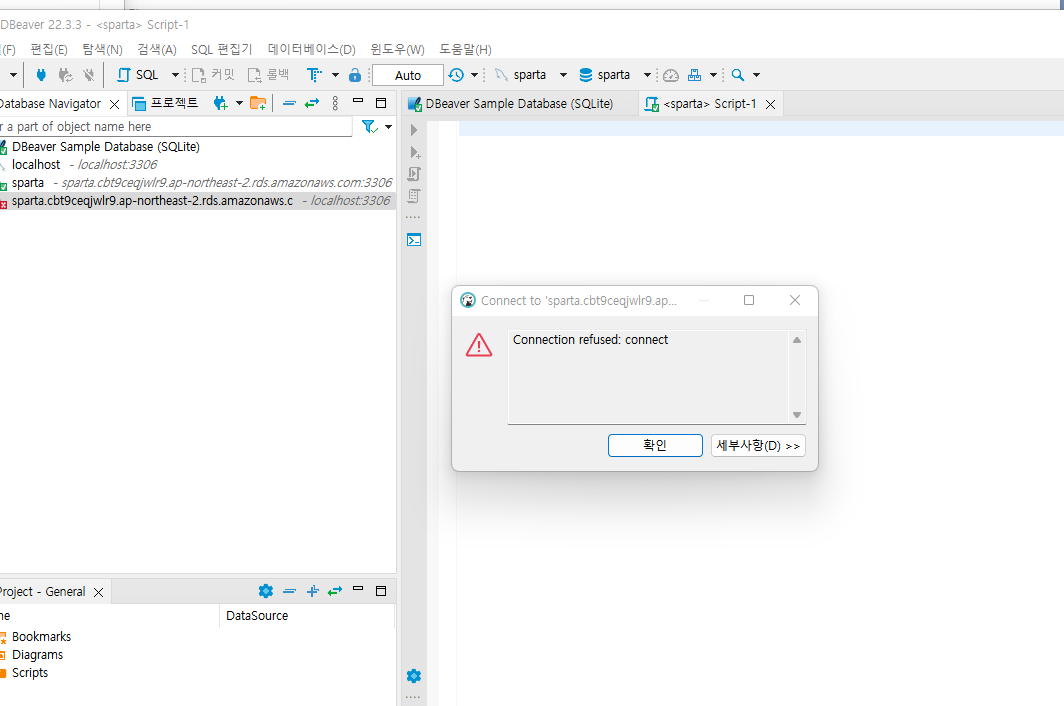
Task: Click the explain execution plan icon
Action: tap(414, 196)
